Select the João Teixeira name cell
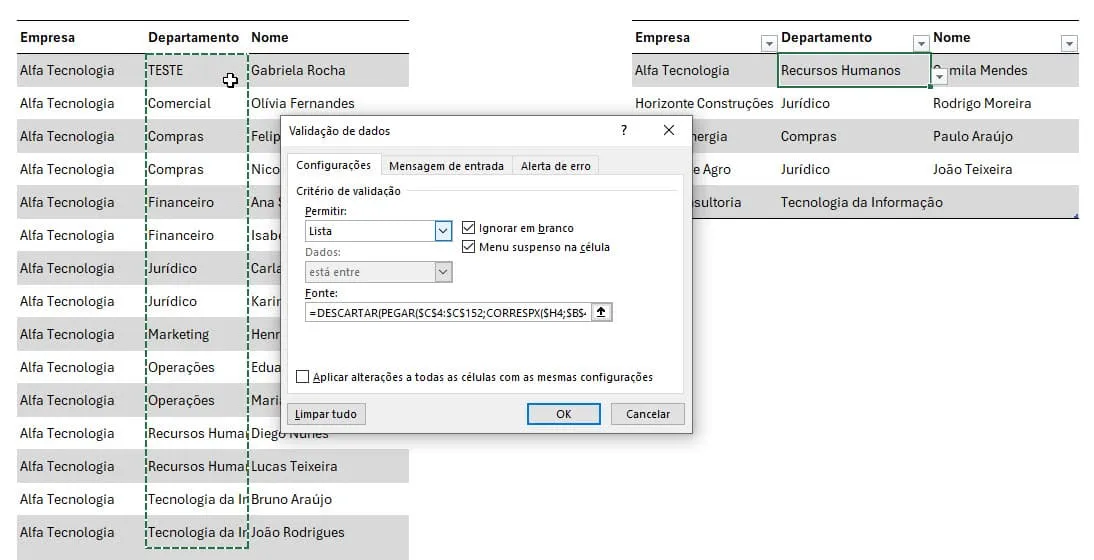The image size is (1094, 560). click(x=1005, y=169)
